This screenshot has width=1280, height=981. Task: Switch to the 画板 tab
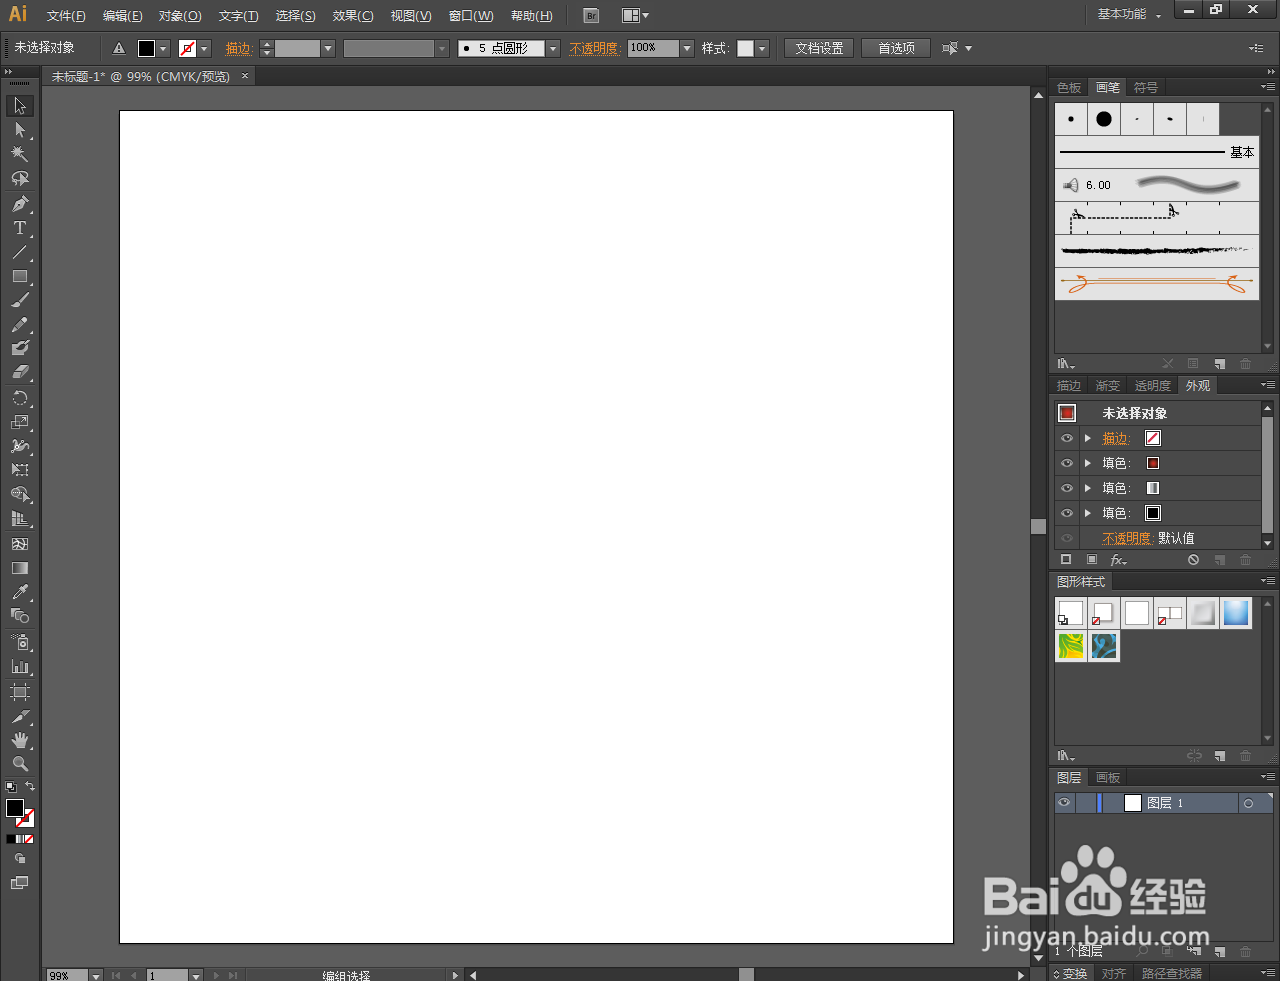point(1108,778)
